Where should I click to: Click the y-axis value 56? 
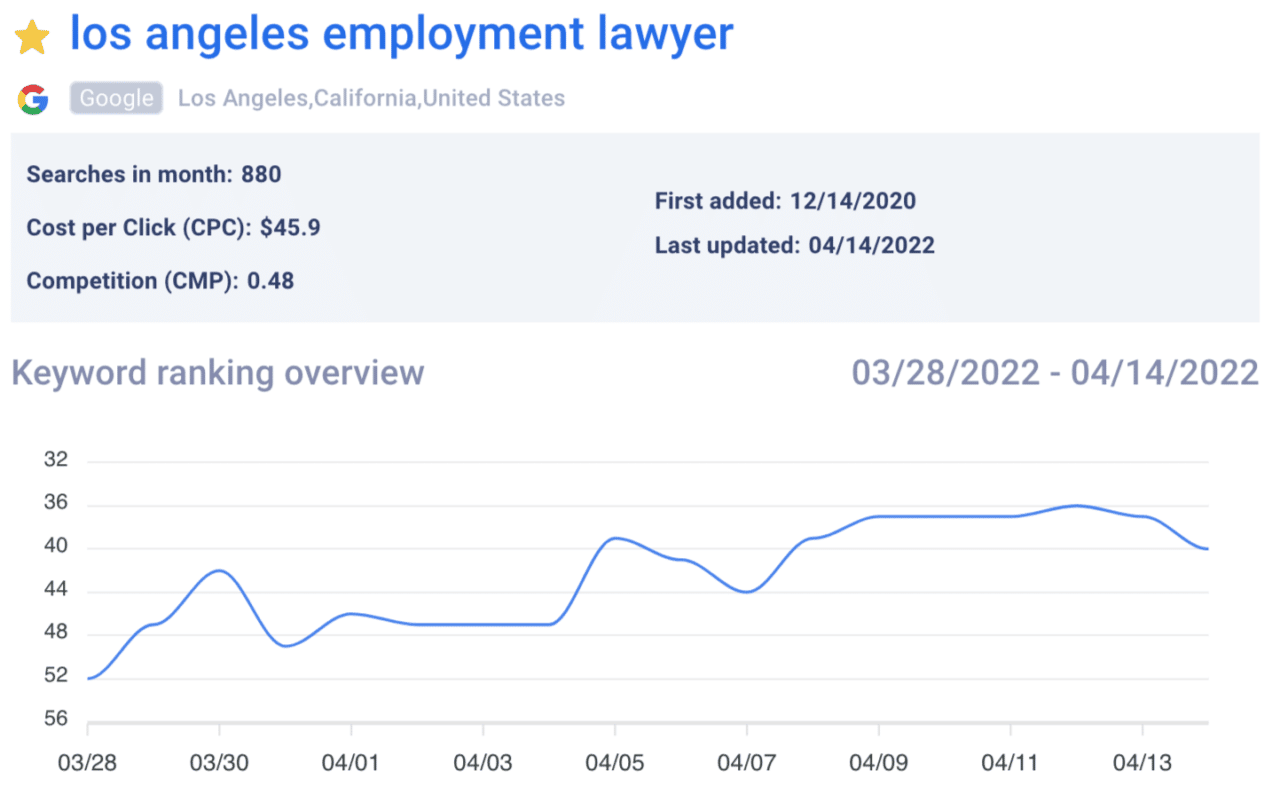(57, 719)
